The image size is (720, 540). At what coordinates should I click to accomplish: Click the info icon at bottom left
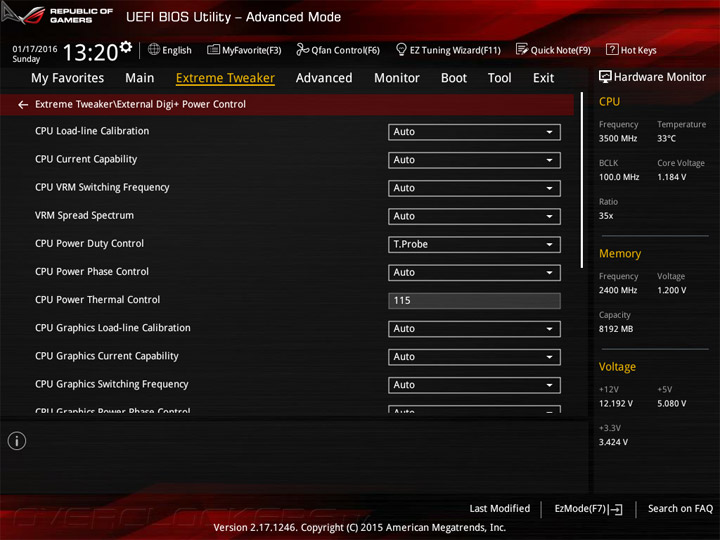click(17, 441)
